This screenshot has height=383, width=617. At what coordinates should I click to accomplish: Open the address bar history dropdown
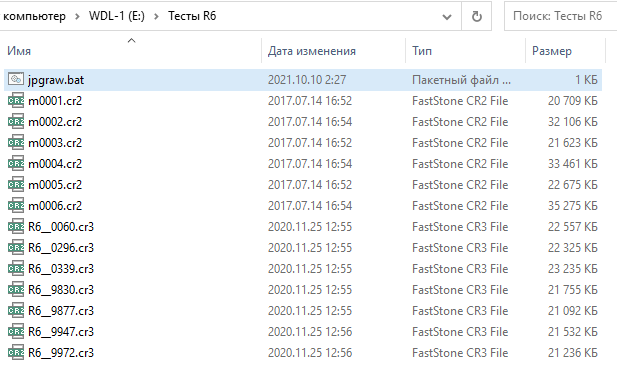click(x=447, y=17)
